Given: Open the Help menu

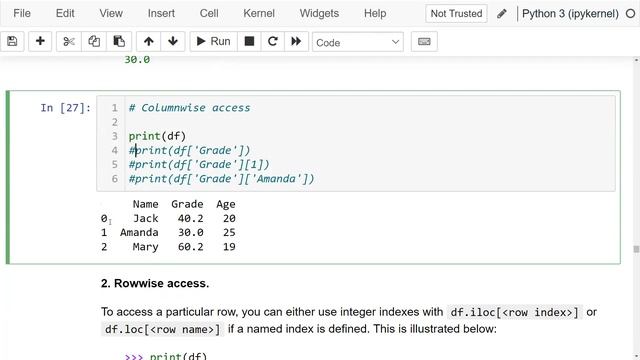Looking at the screenshot, I should coord(375,13).
